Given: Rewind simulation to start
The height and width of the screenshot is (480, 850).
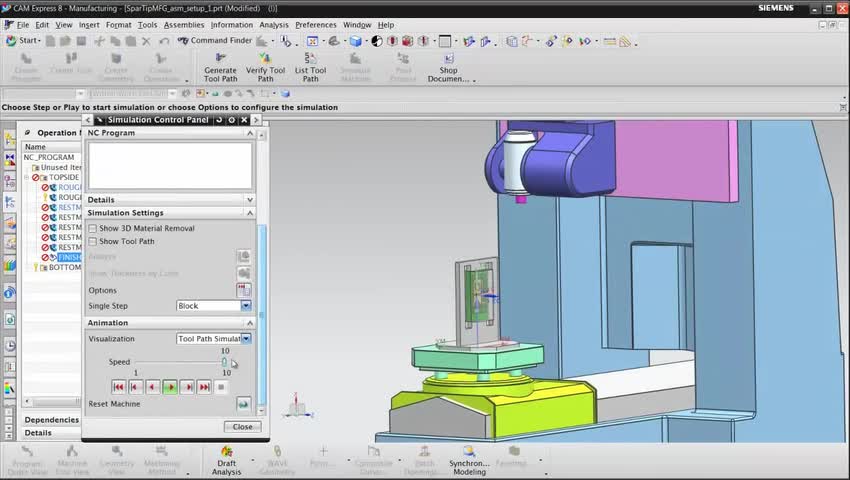Looking at the screenshot, I should [118, 387].
